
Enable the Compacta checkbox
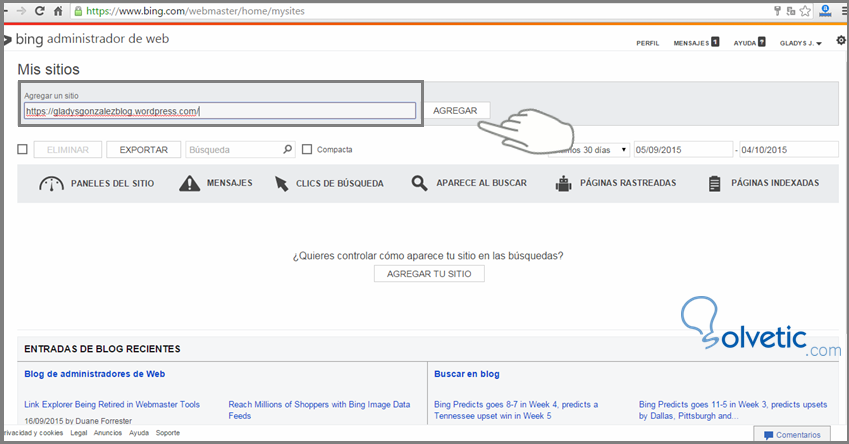tap(307, 150)
